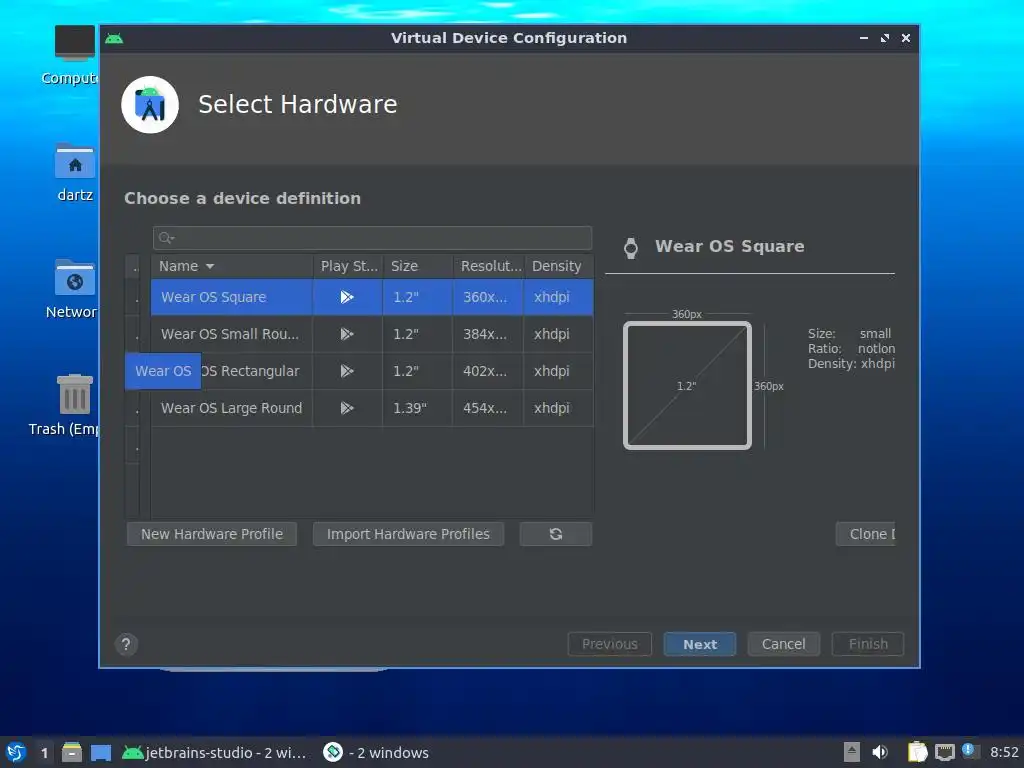
Task: Click the Size column header
Action: [x=418, y=266]
